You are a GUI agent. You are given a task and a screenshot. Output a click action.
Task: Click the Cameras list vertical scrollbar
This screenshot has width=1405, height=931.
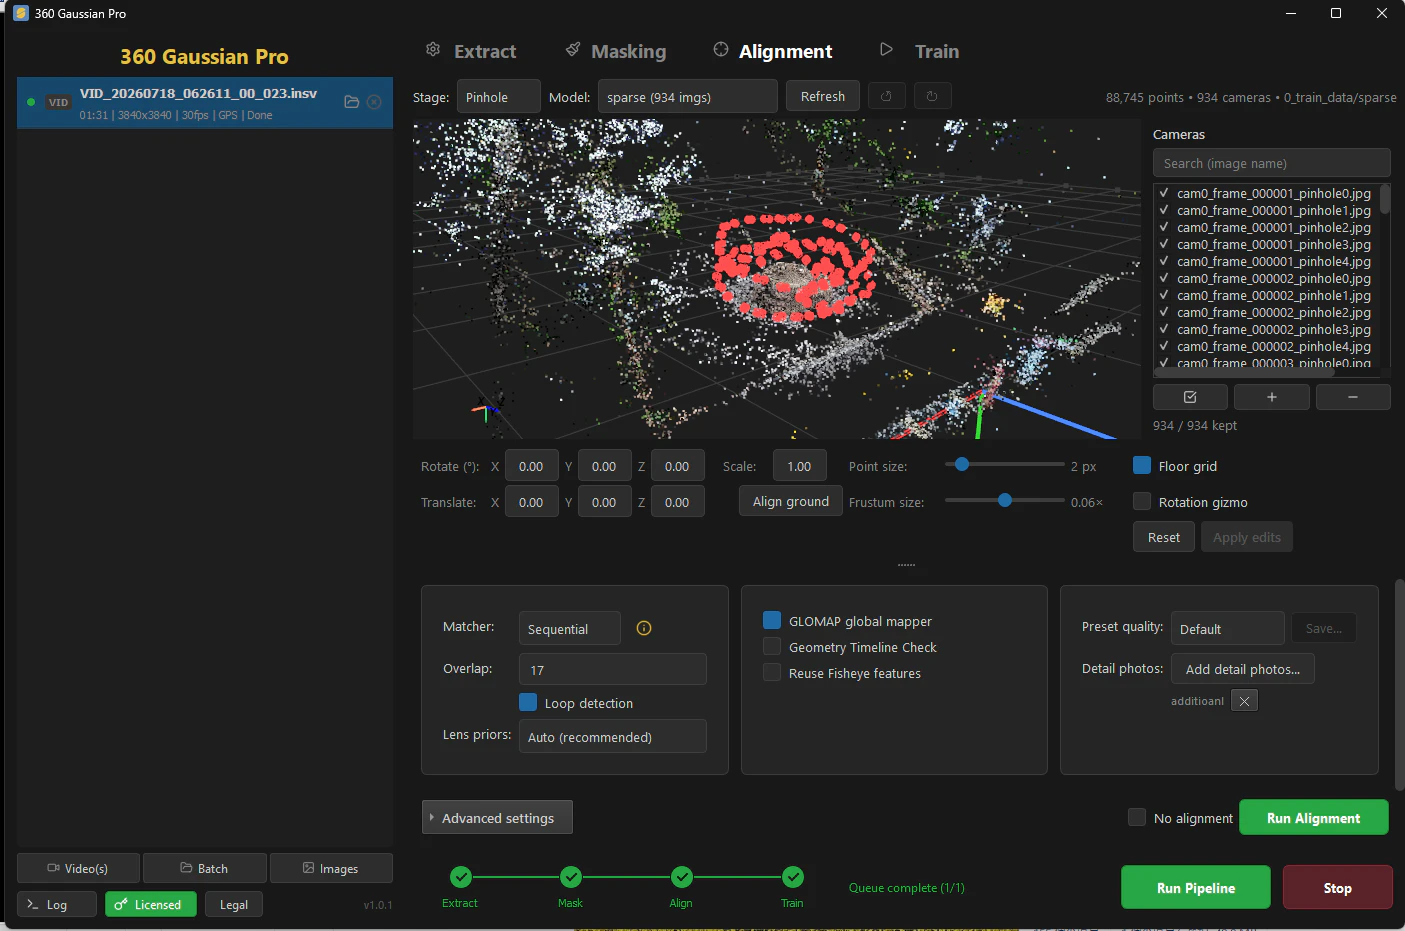[x=1385, y=198]
